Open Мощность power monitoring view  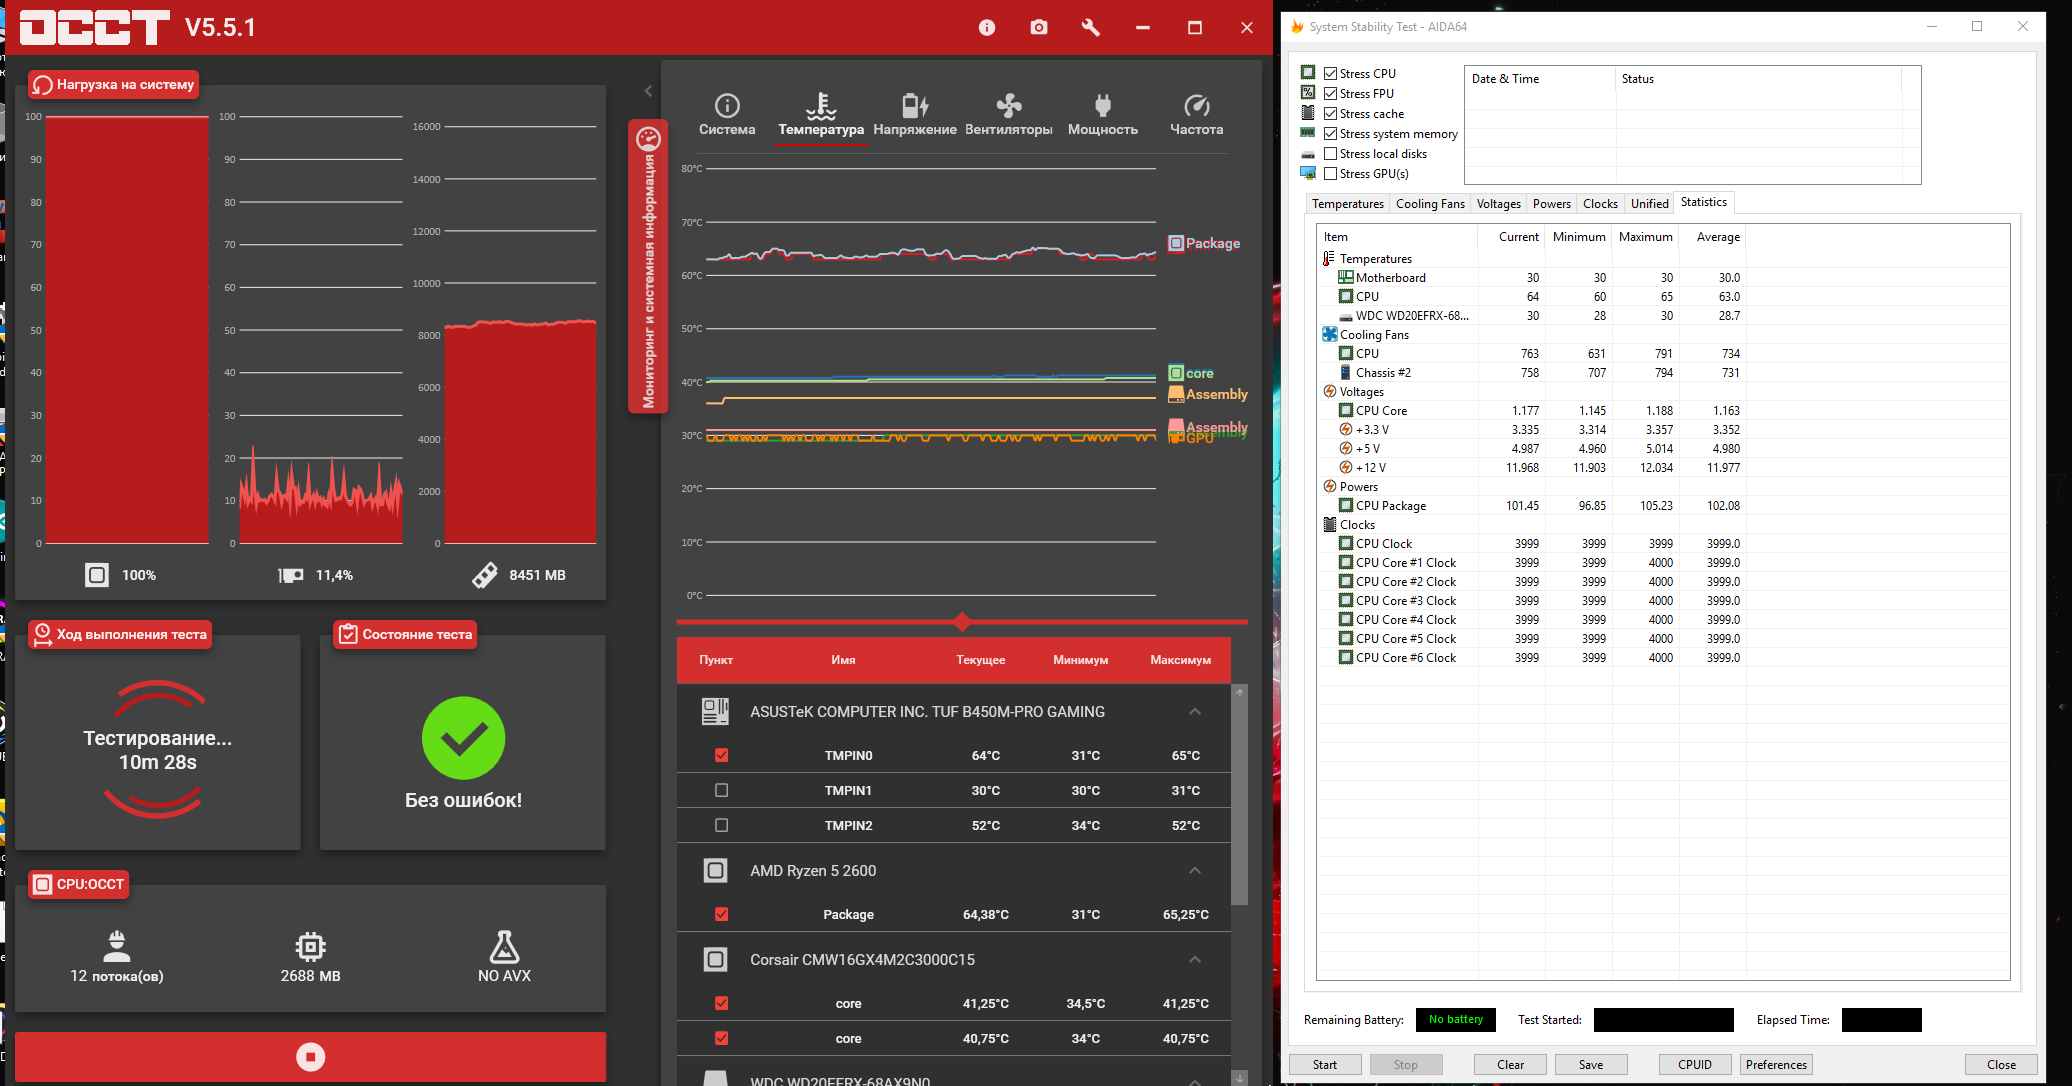(1102, 114)
